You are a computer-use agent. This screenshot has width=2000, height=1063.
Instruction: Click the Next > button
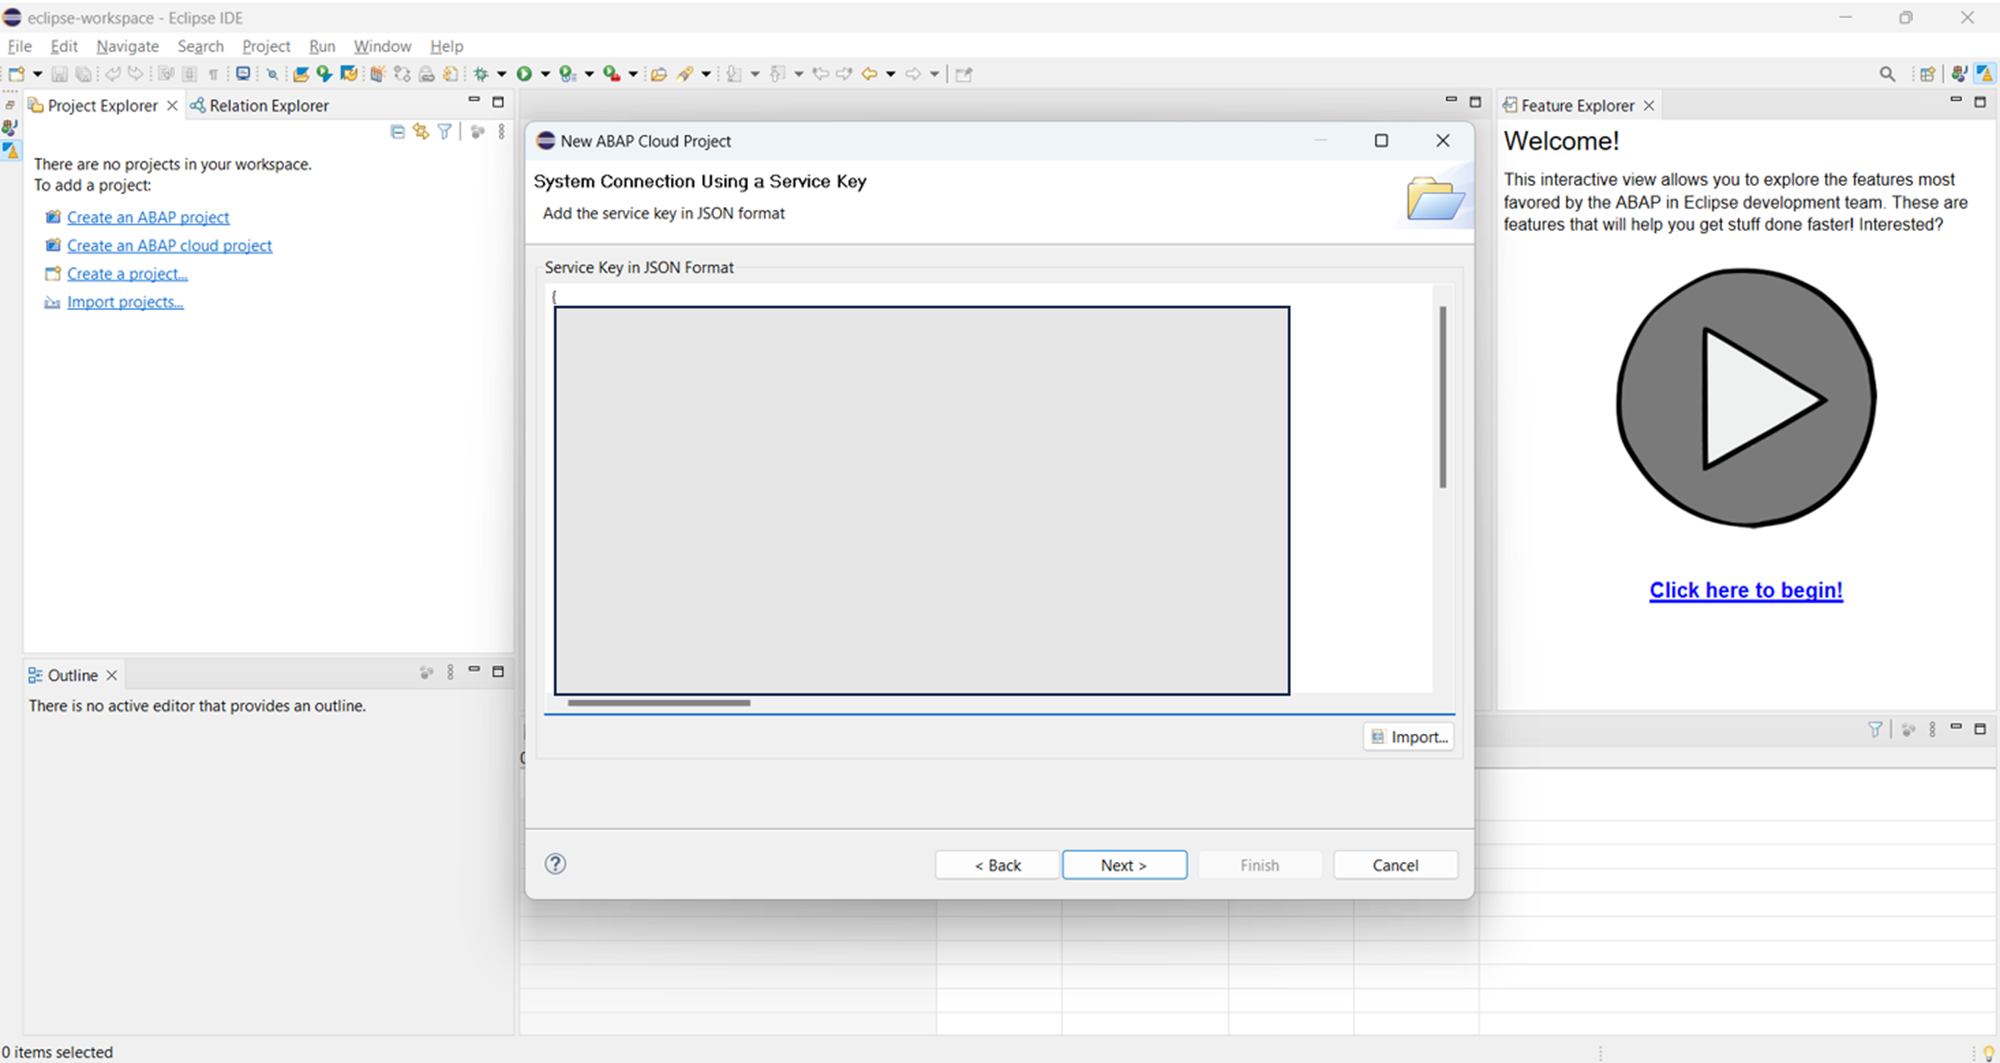[x=1124, y=865]
